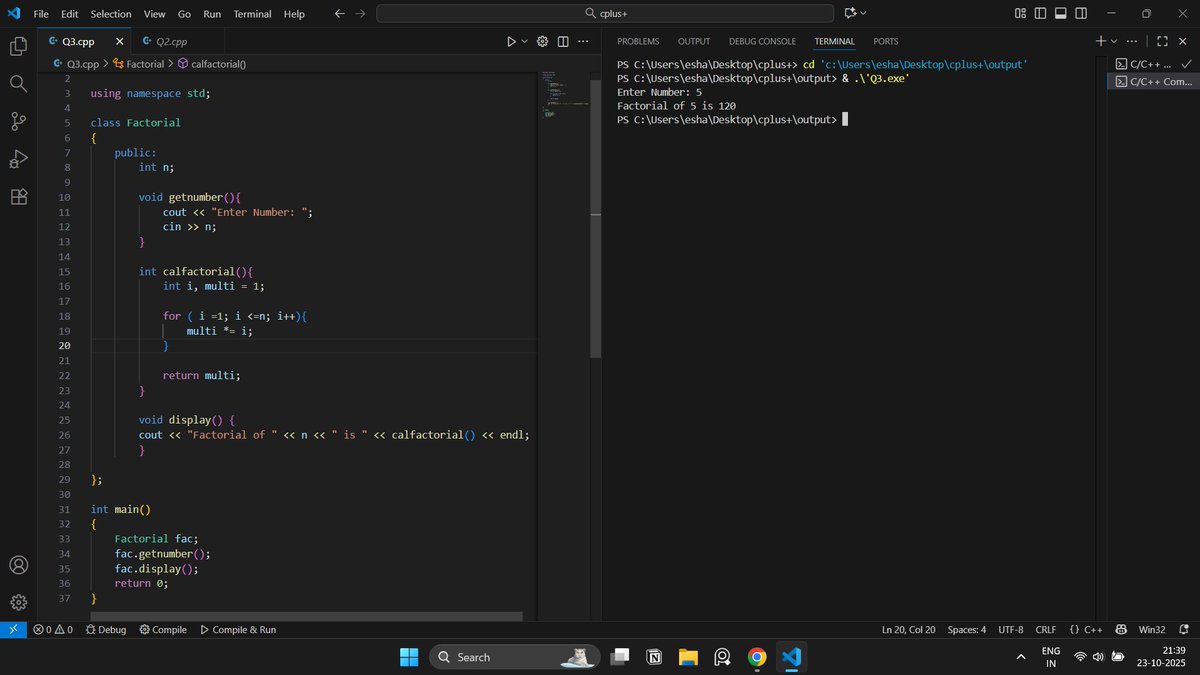Change the CRLF end of line sequence
This screenshot has height=675, width=1200.
coord(1045,630)
